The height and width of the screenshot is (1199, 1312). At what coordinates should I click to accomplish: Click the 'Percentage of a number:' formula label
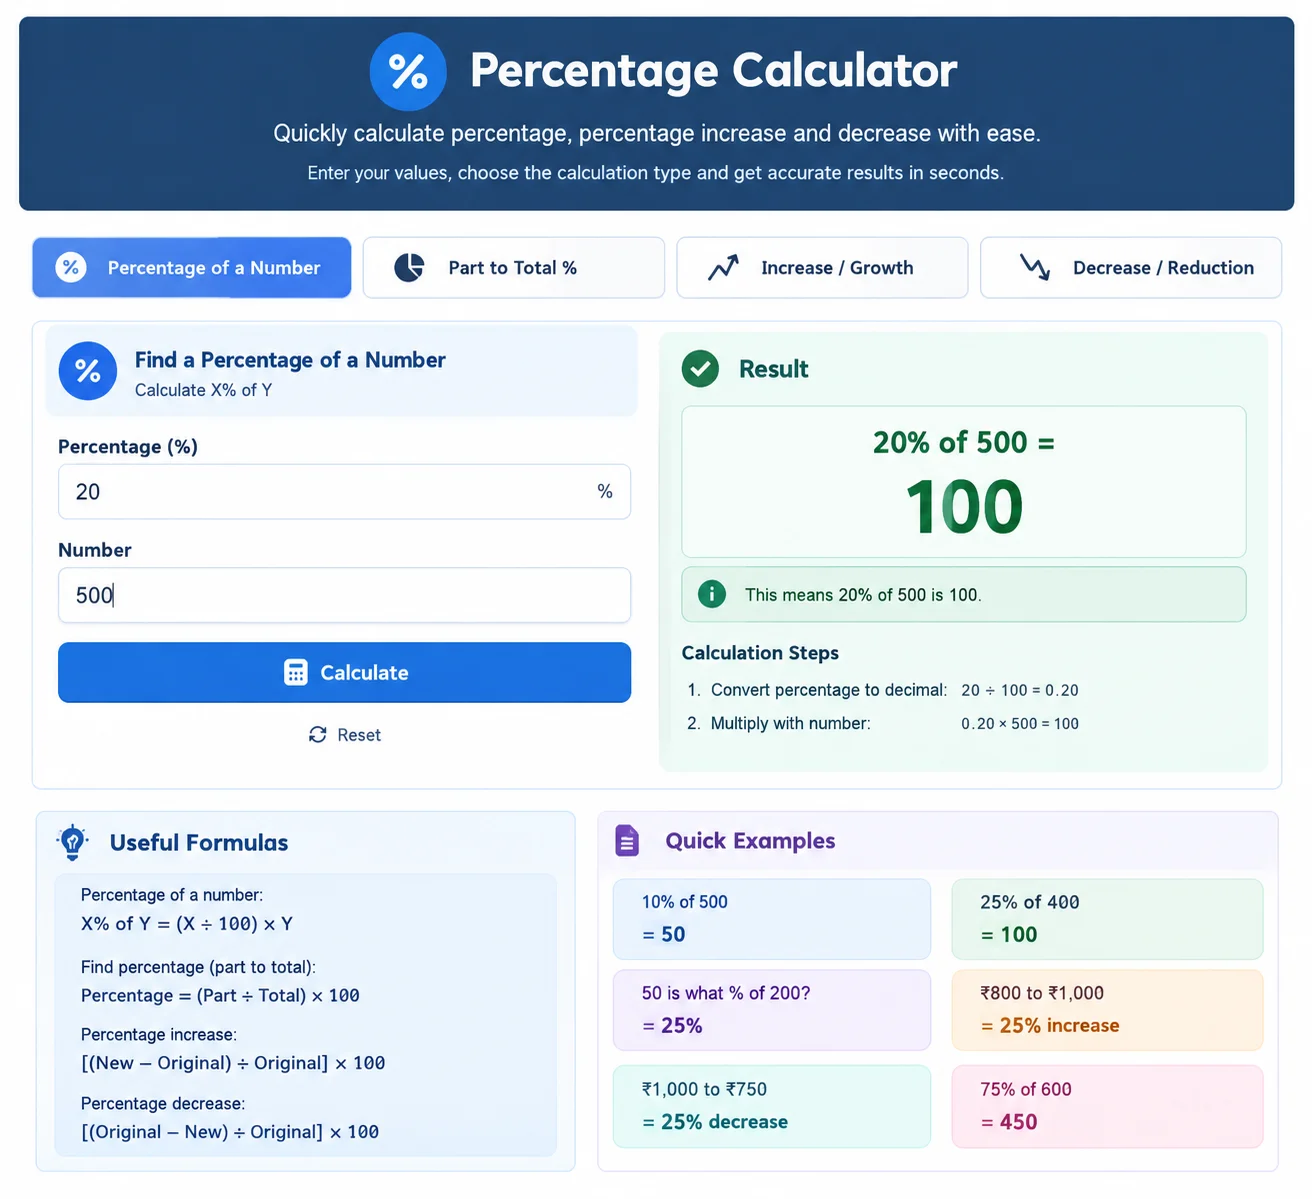tap(172, 895)
